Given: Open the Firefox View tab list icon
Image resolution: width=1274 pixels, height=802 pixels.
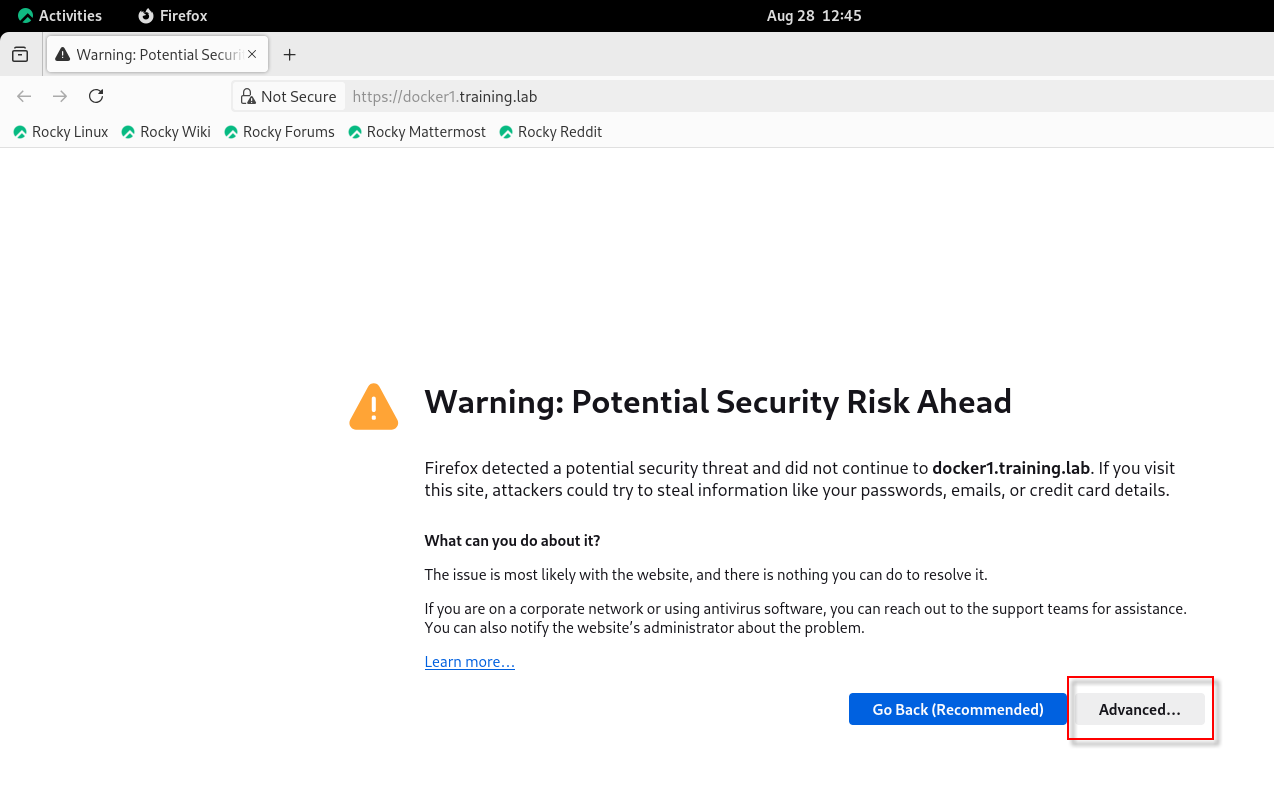Looking at the screenshot, I should [x=20, y=55].
